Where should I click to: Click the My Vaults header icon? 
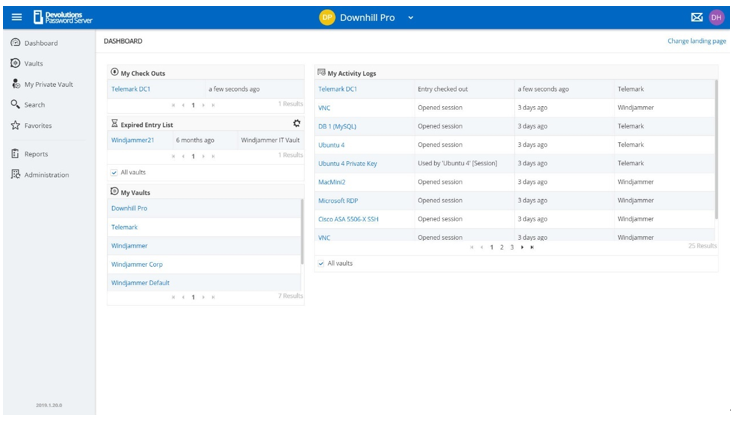[114, 191]
